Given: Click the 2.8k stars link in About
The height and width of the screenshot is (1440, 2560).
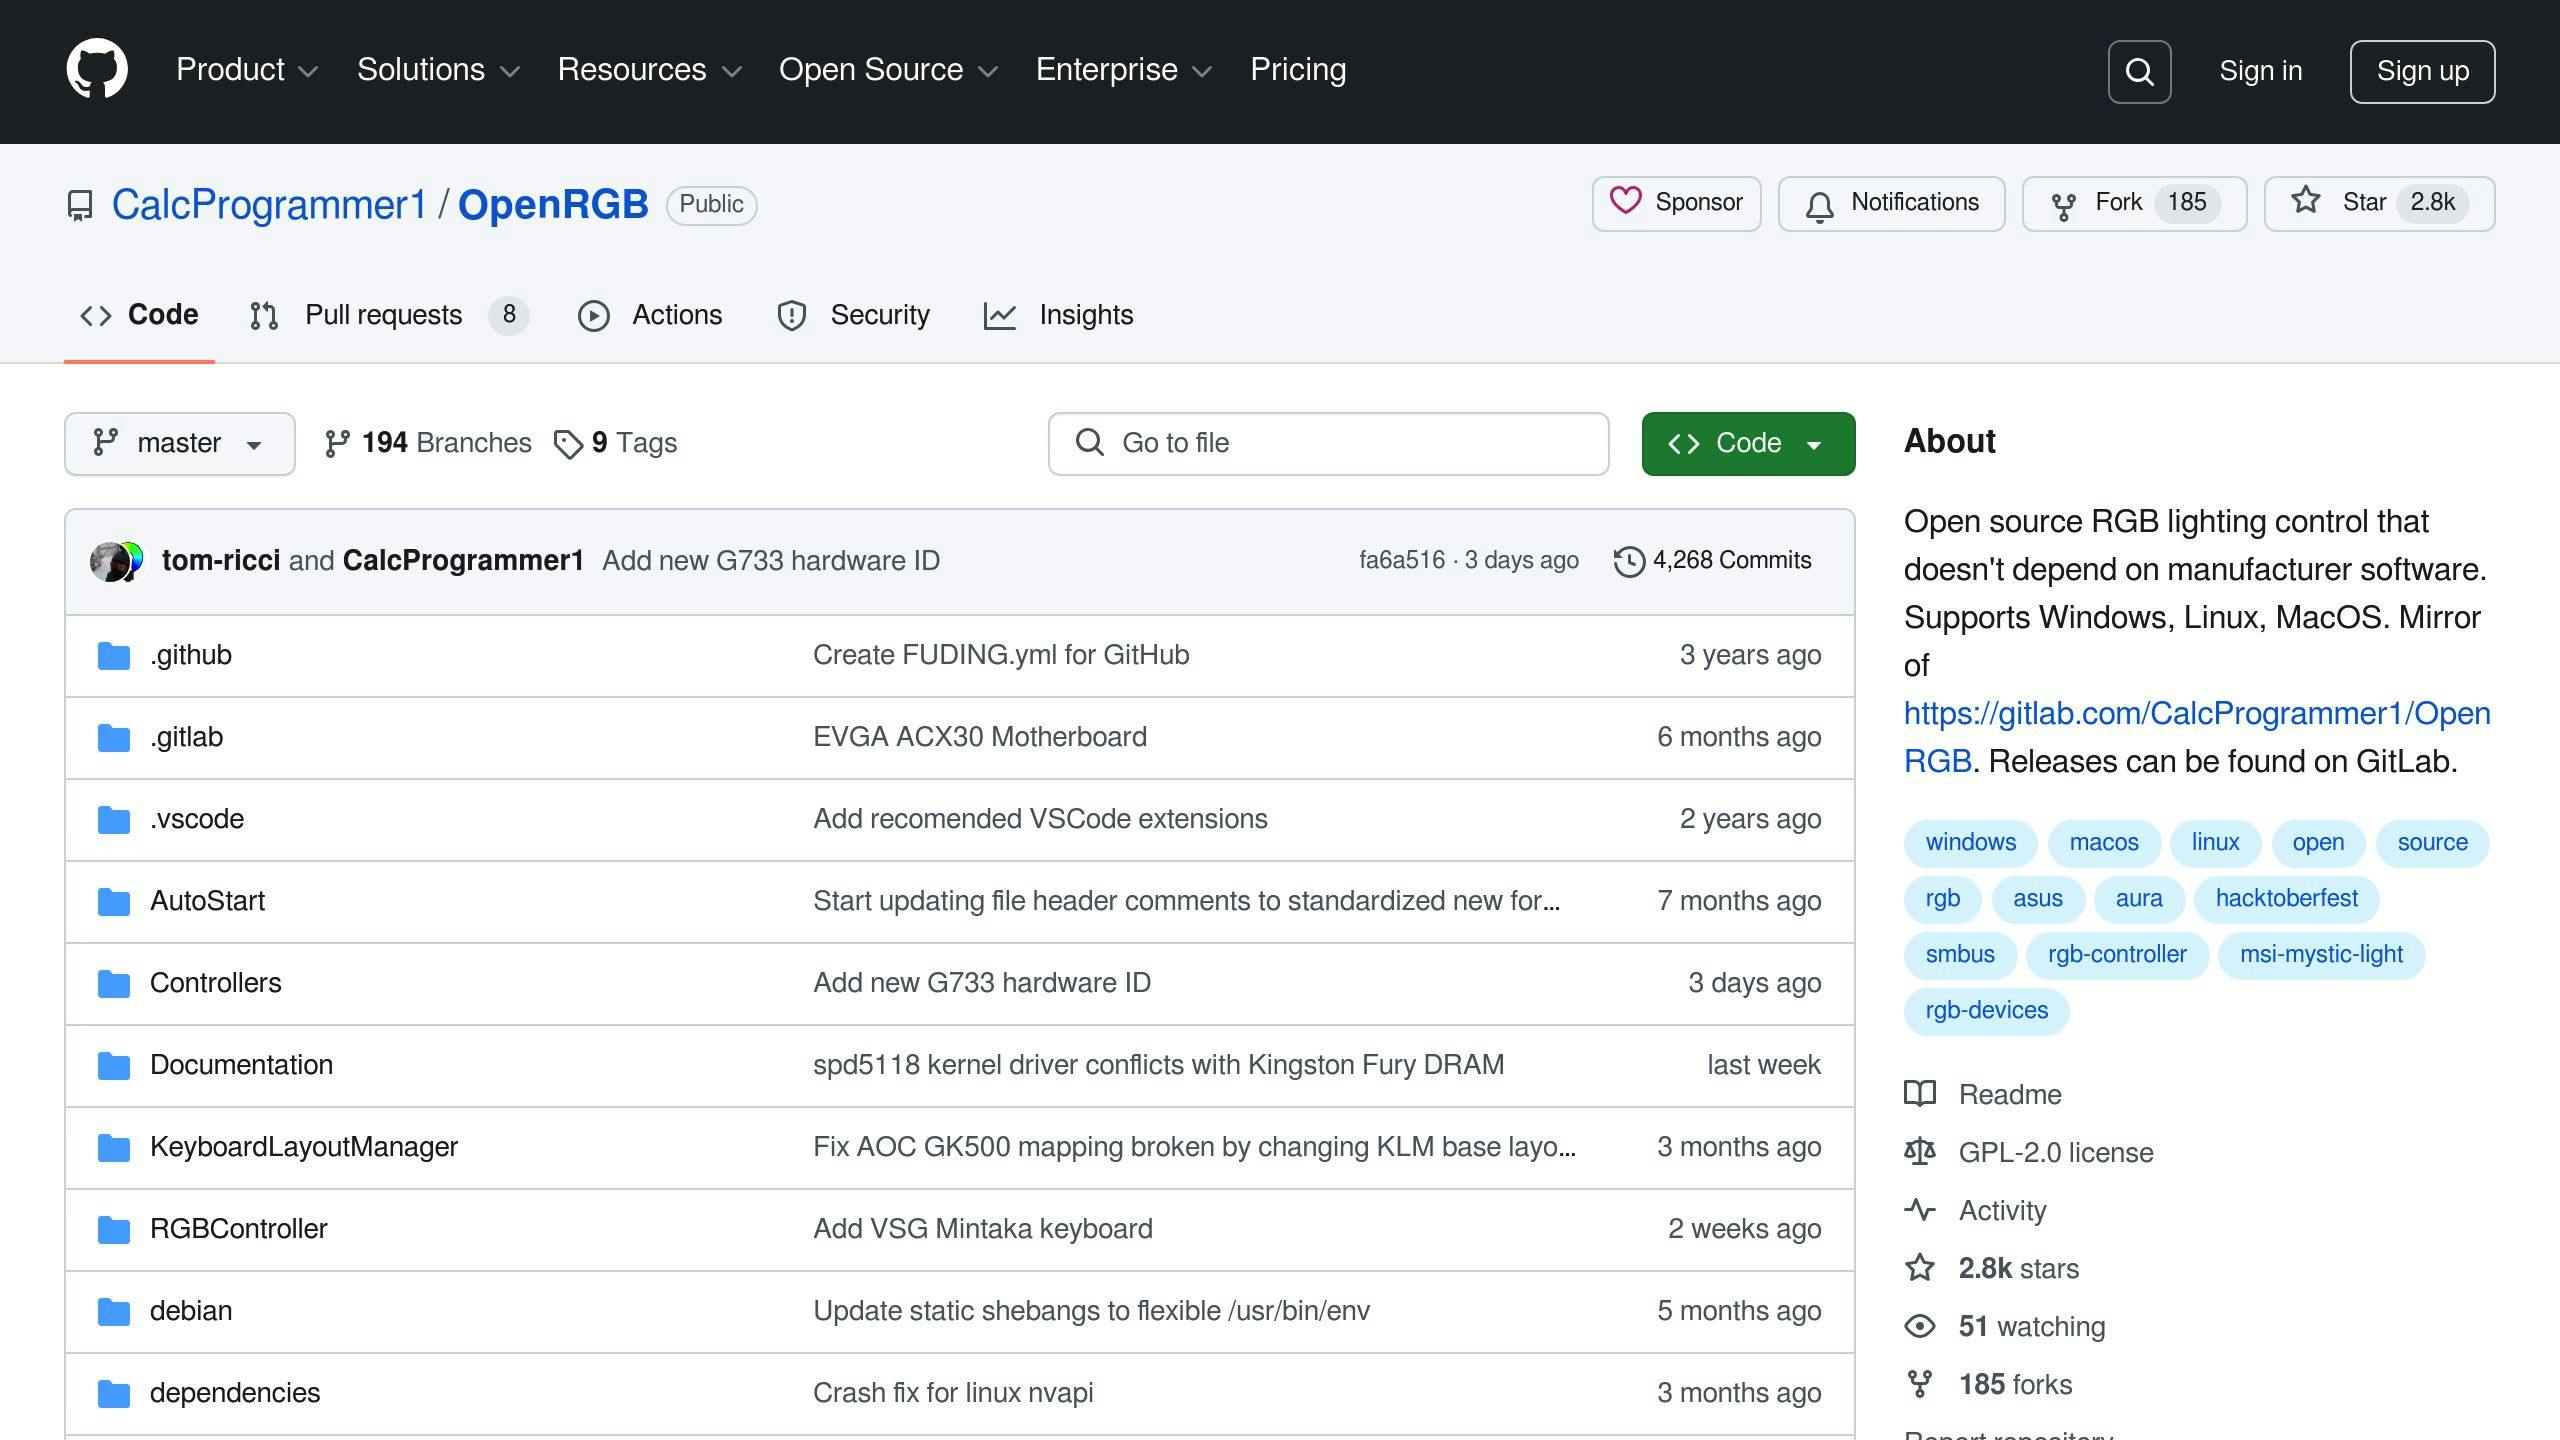Looking at the screenshot, I should point(2018,1269).
